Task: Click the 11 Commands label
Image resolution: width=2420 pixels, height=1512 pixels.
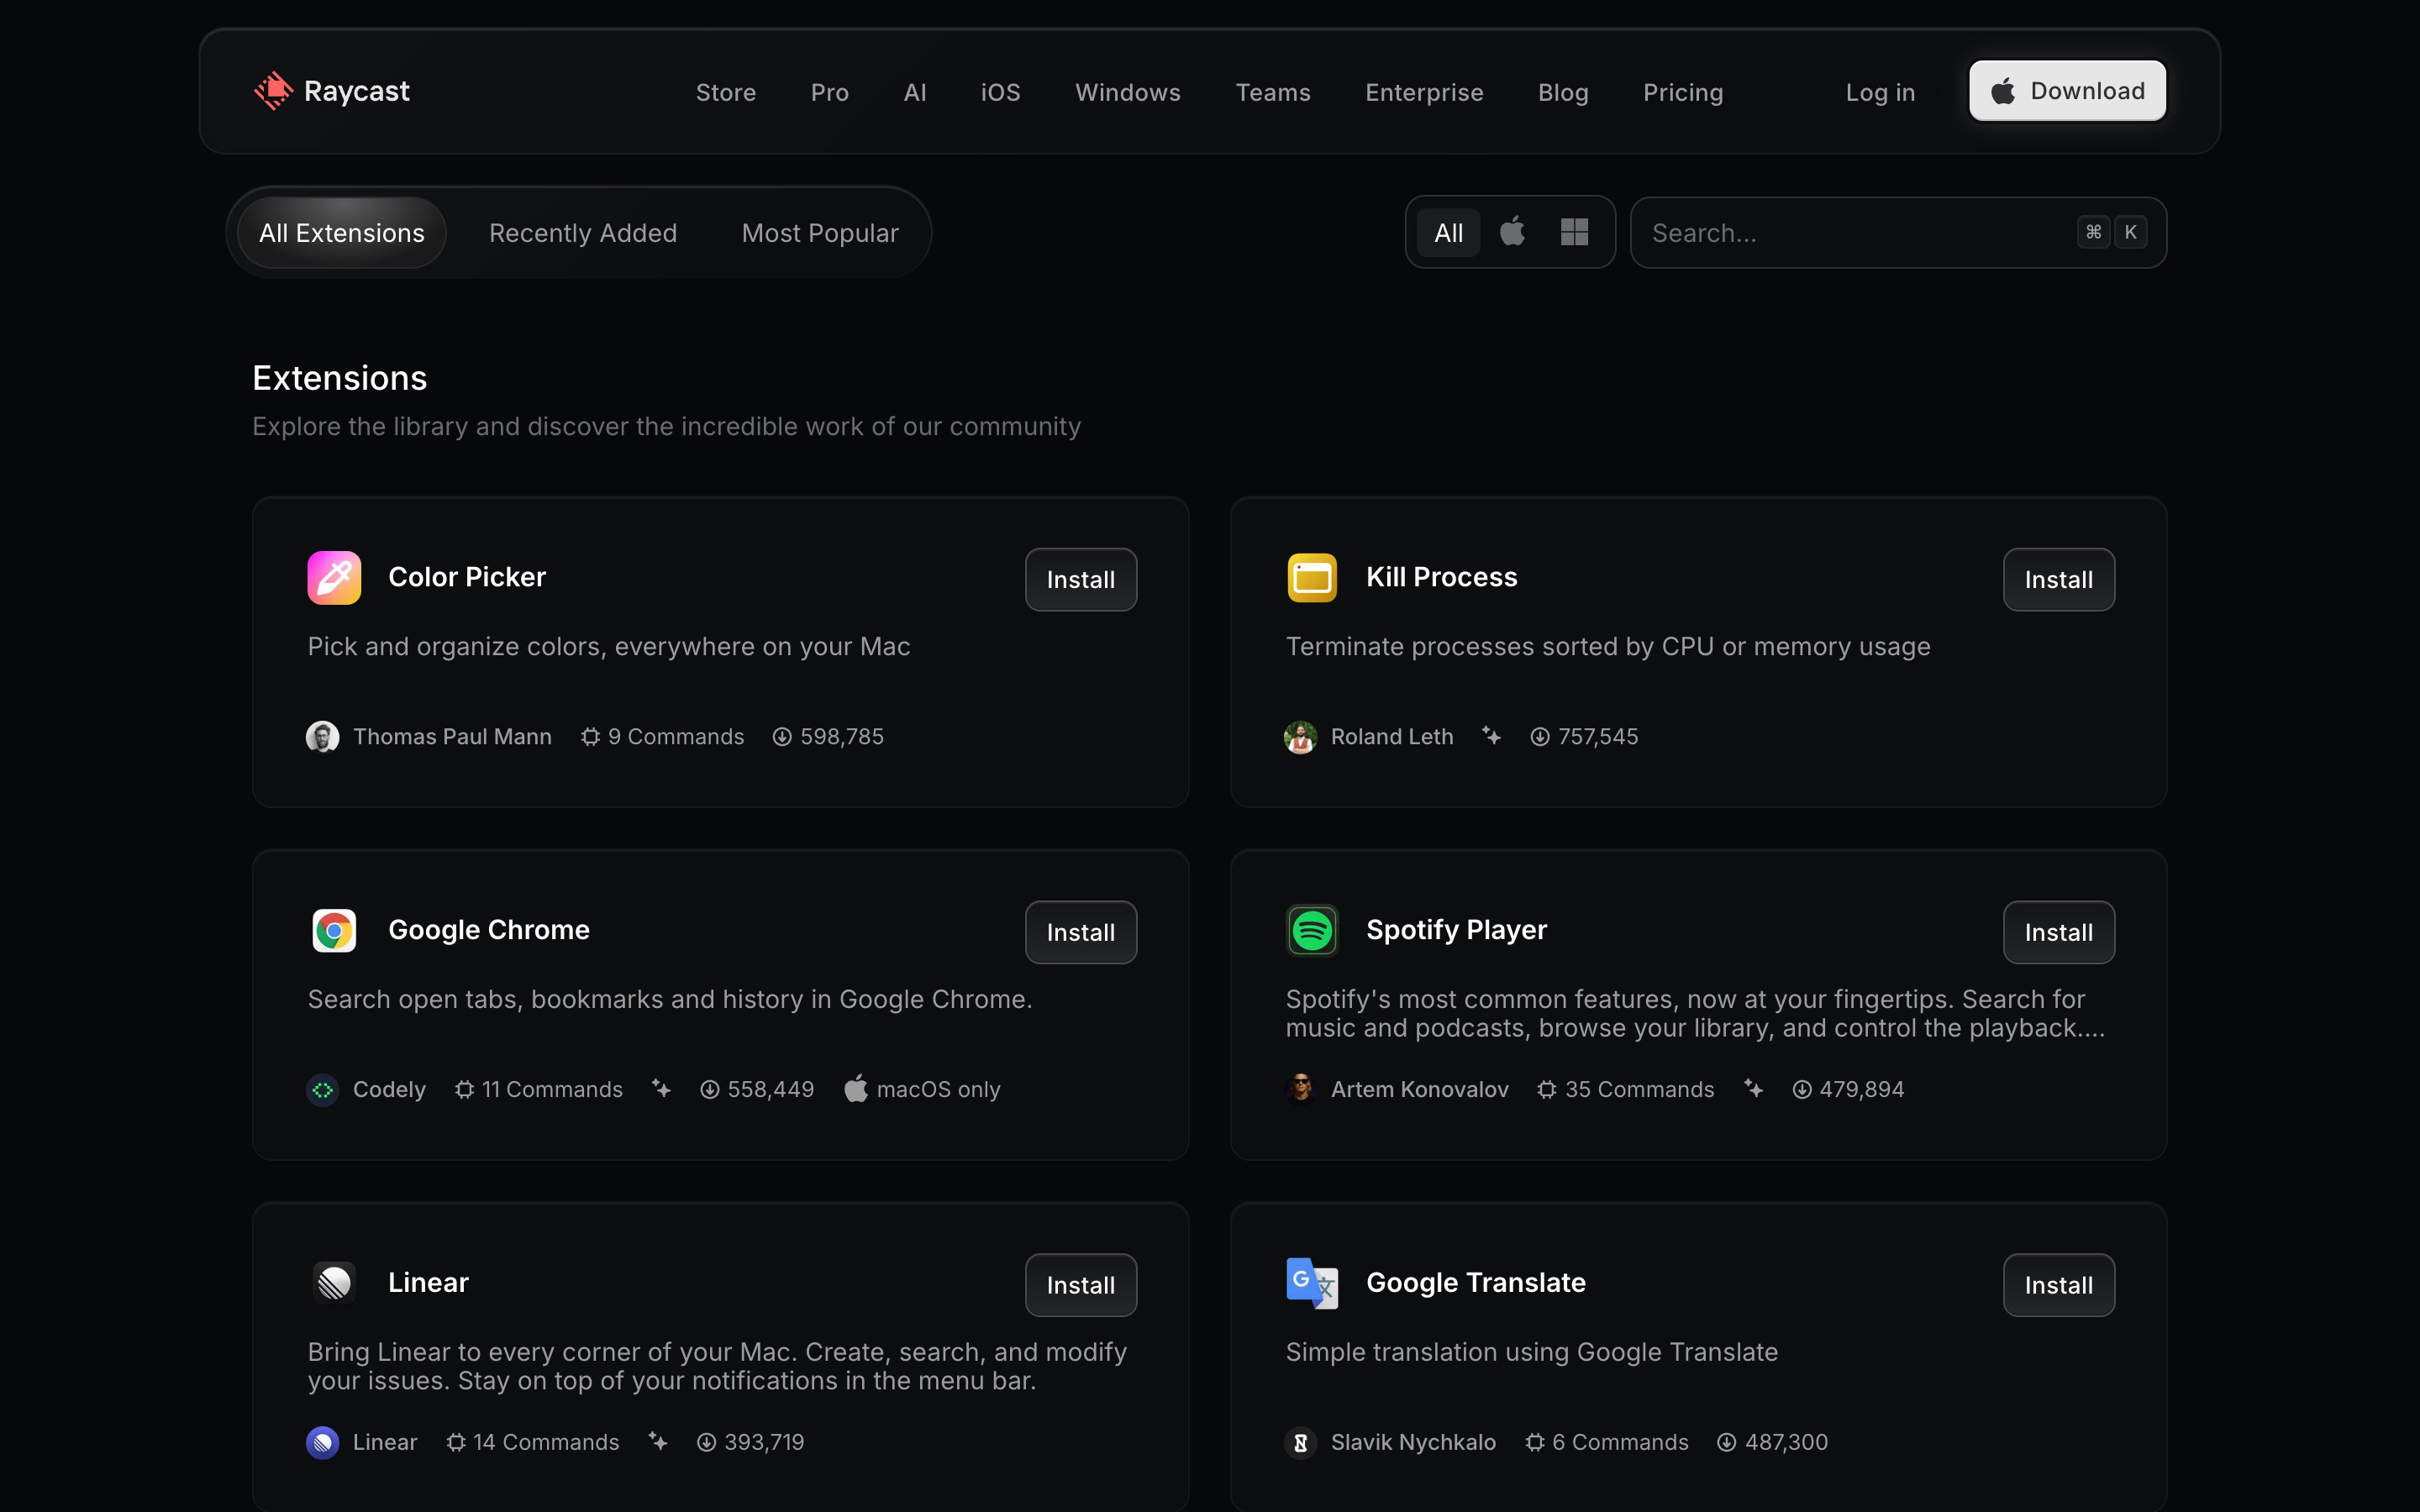Action: tap(552, 1090)
